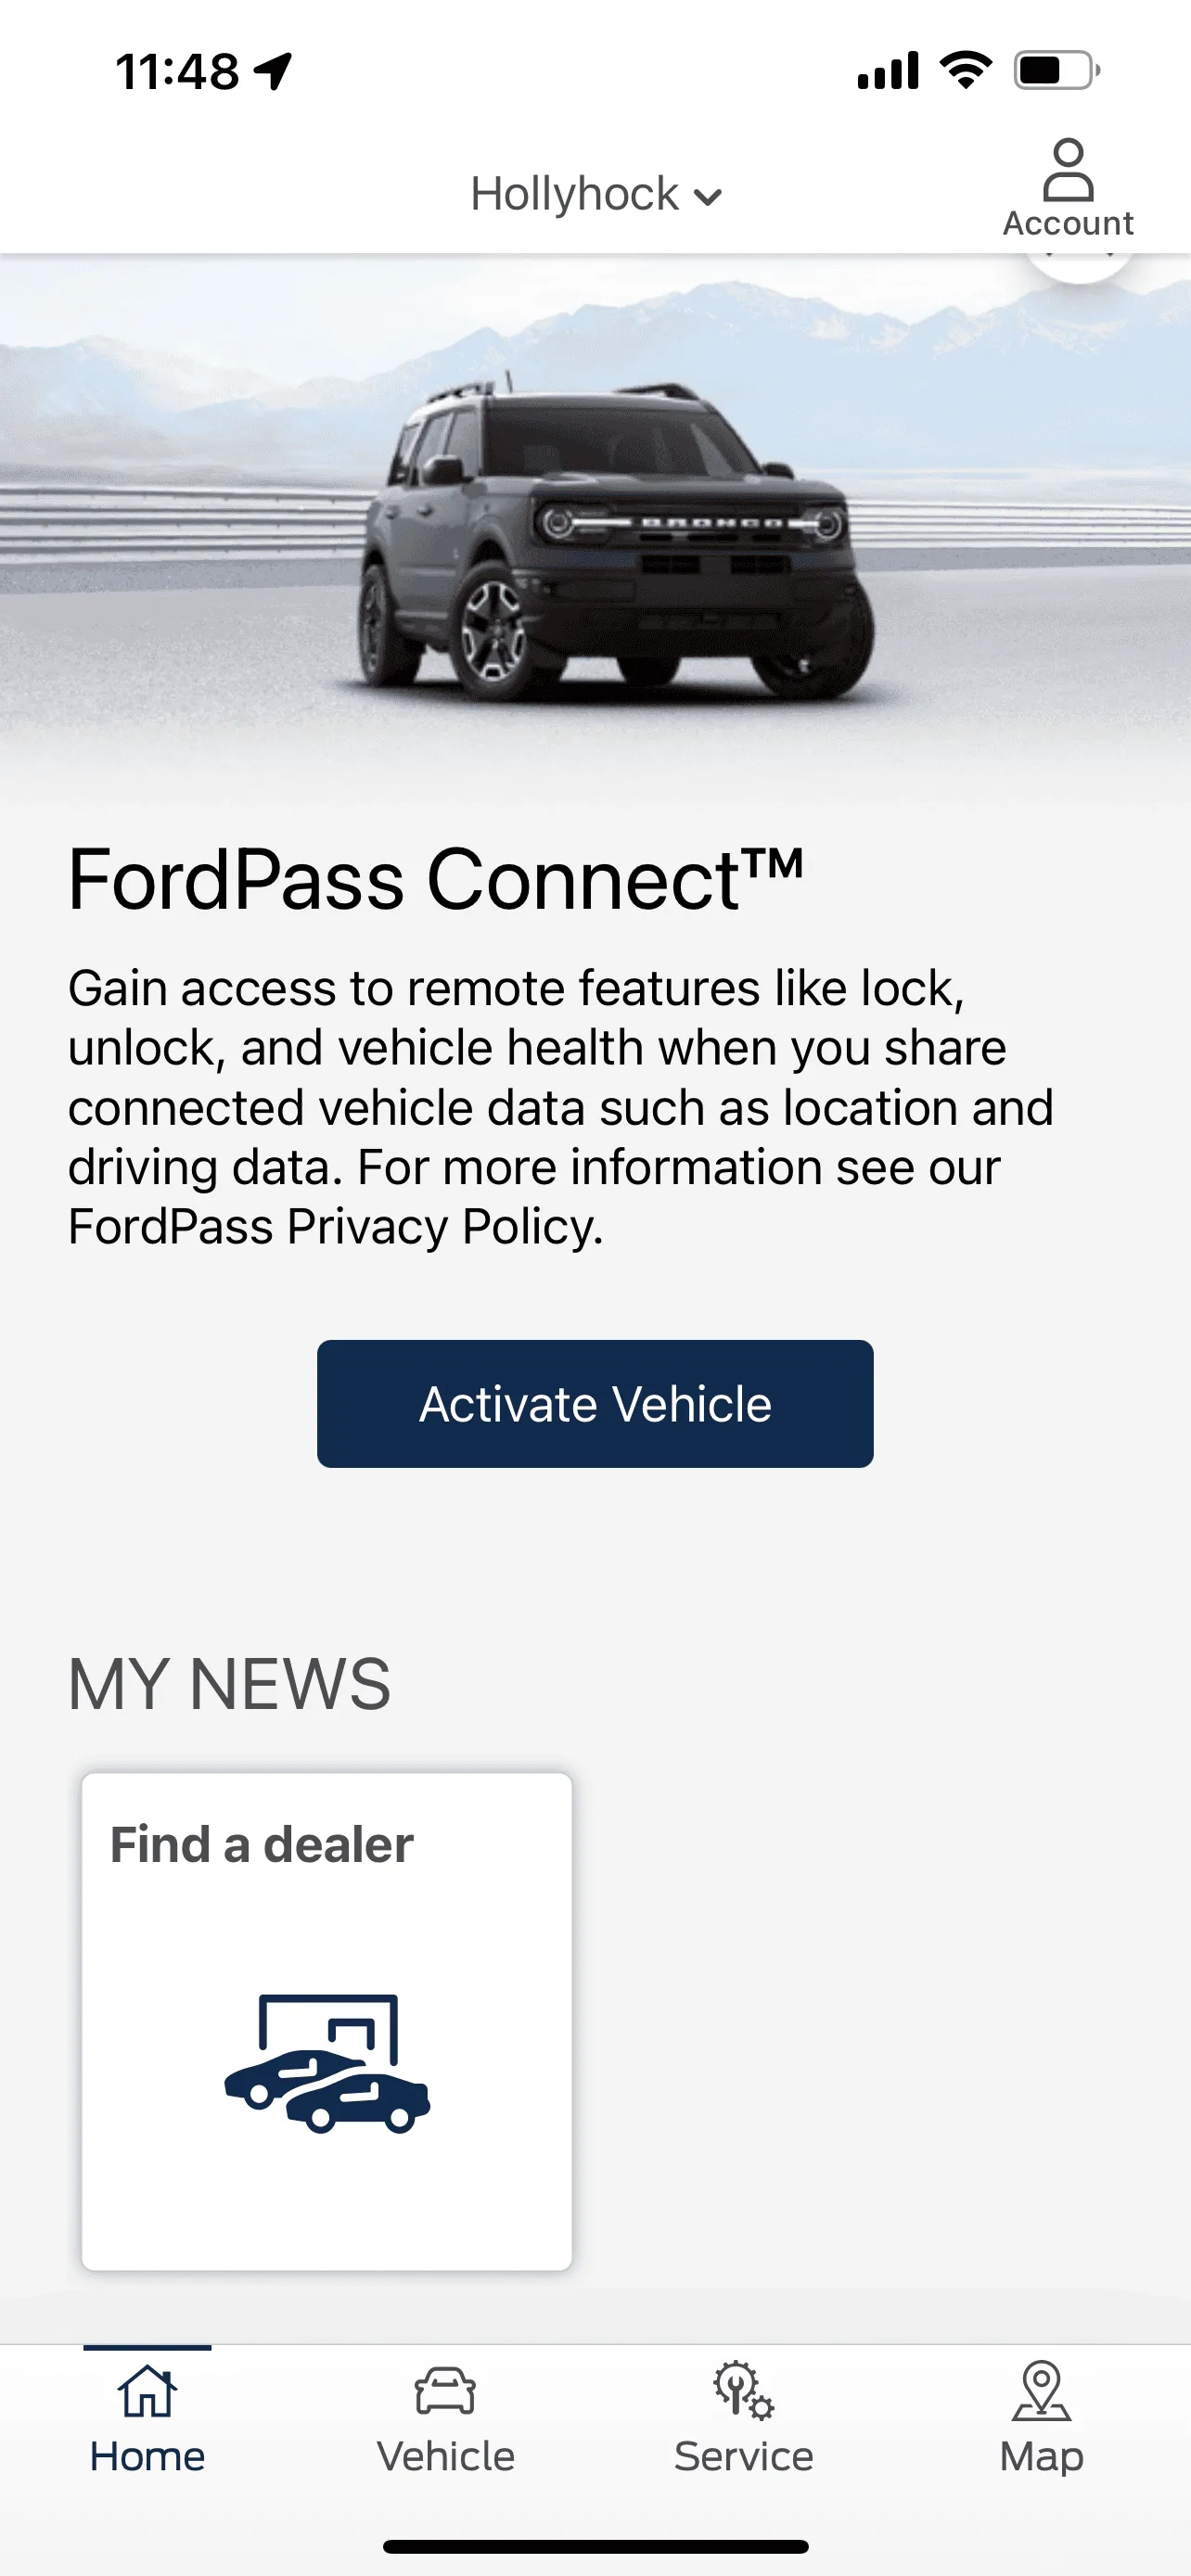Select Activate Vehicle
The height and width of the screenshot is (2576, 1191).
pos(594,1403)
